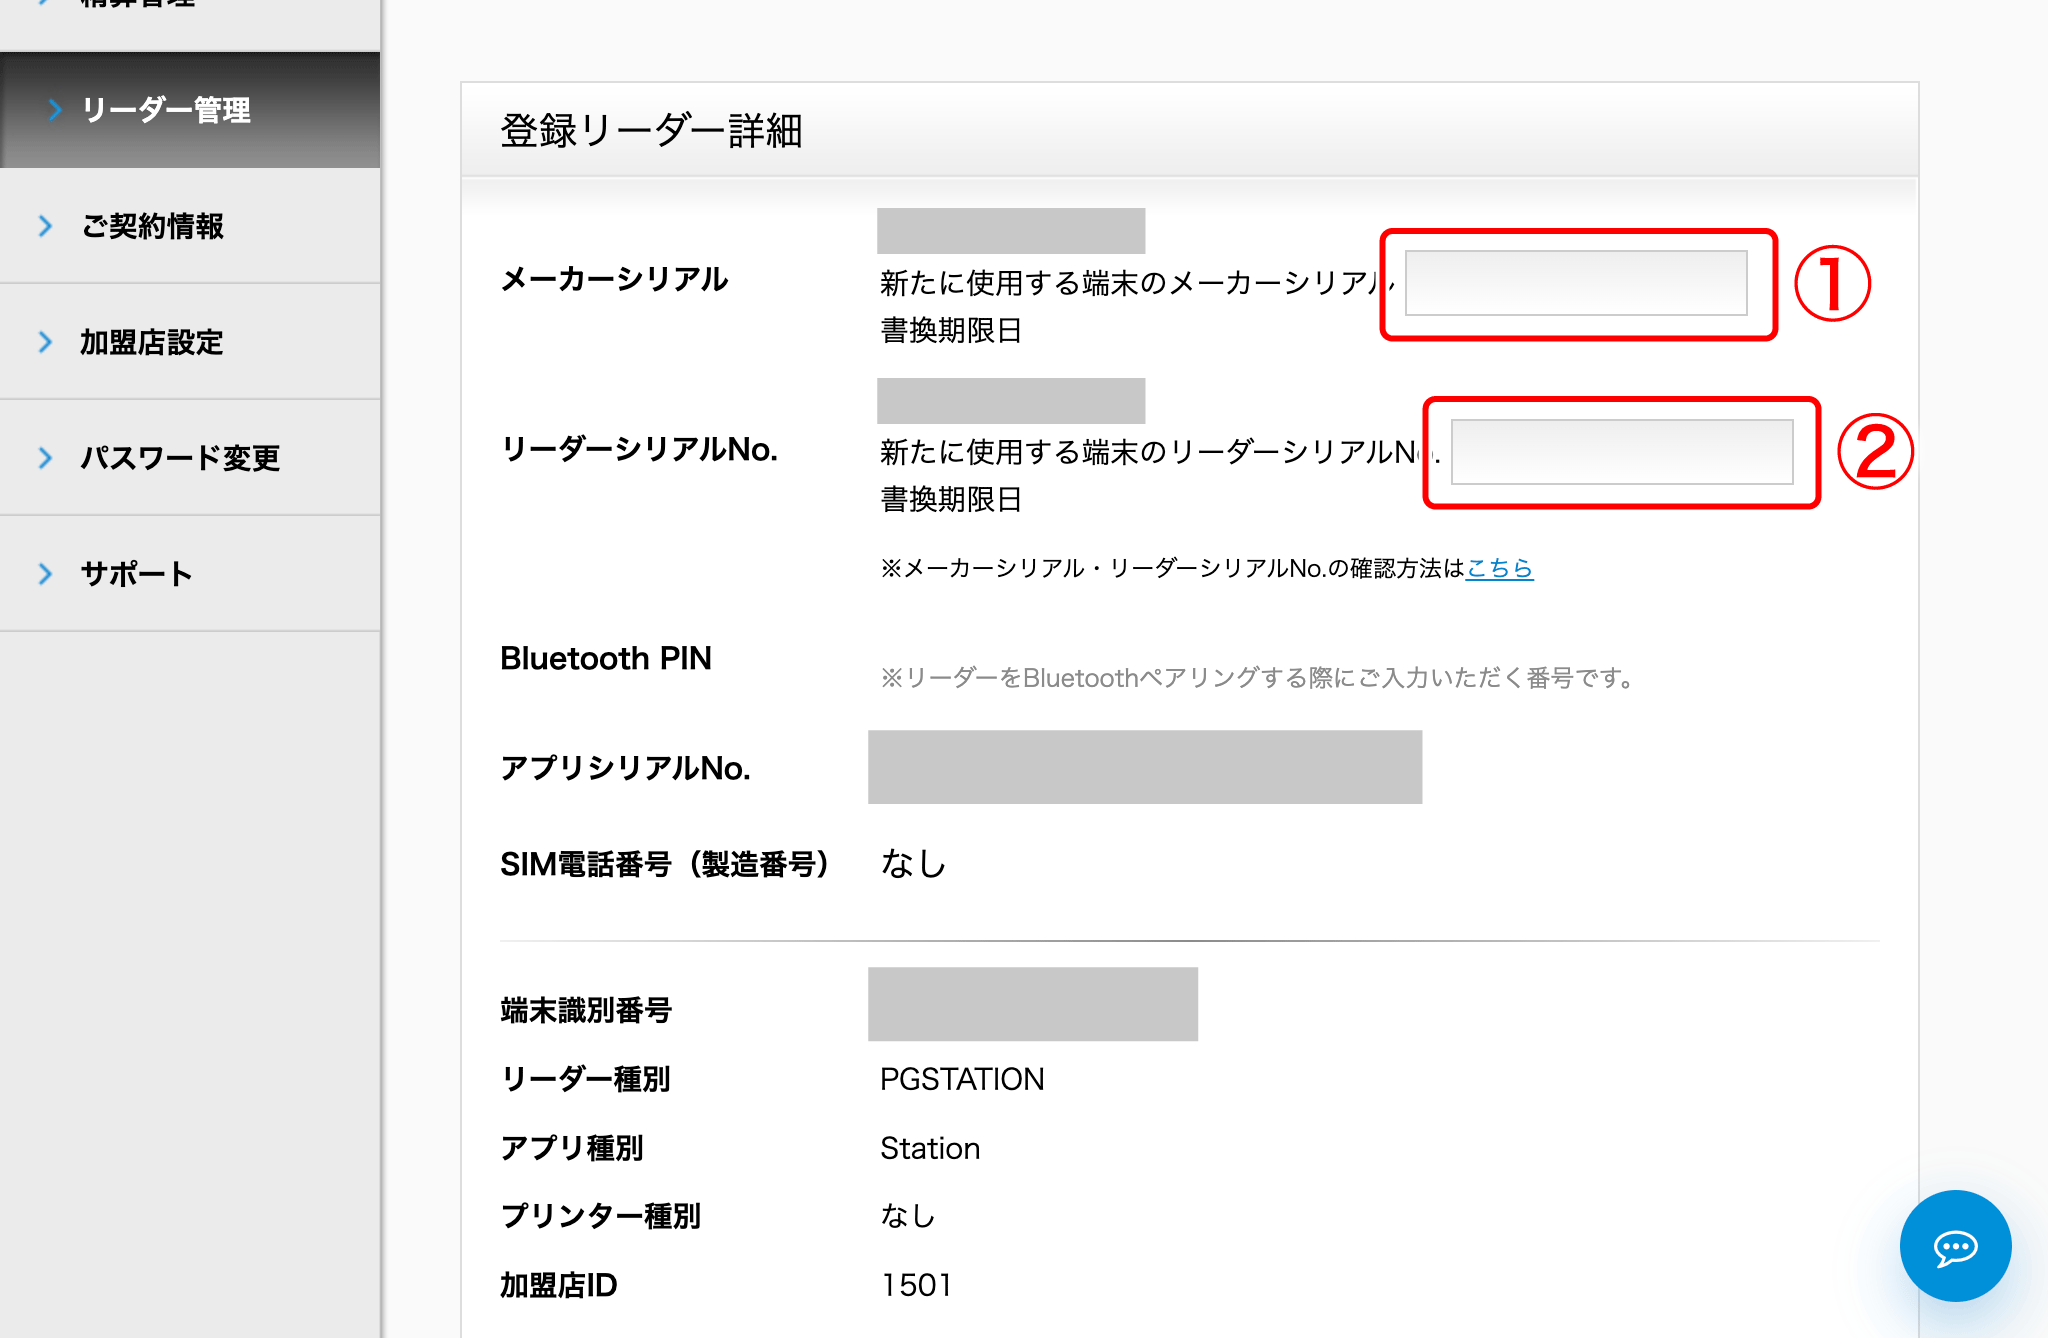Click the 新たに使用する端末のメーカーシリアル text

point(1138,283)
